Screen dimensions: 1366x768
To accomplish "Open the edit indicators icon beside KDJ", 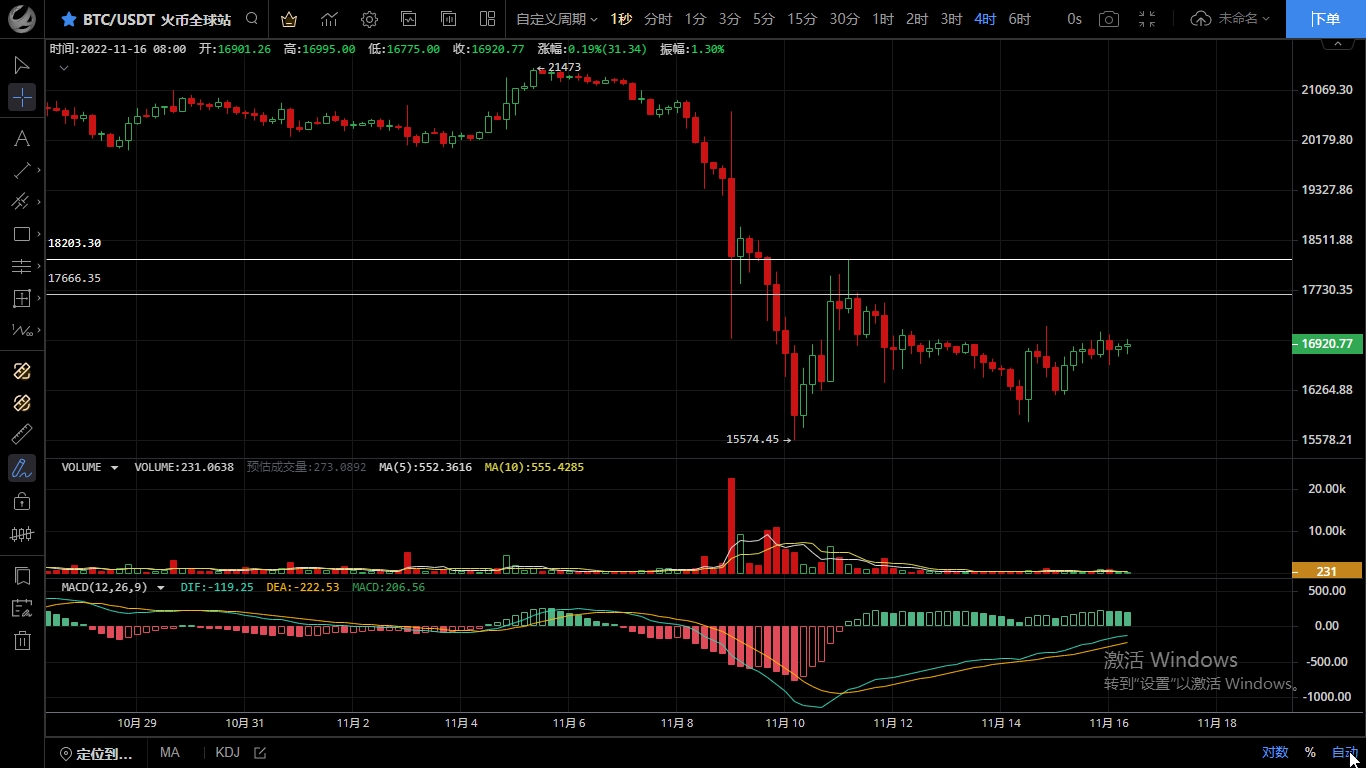I will (260, 753).
